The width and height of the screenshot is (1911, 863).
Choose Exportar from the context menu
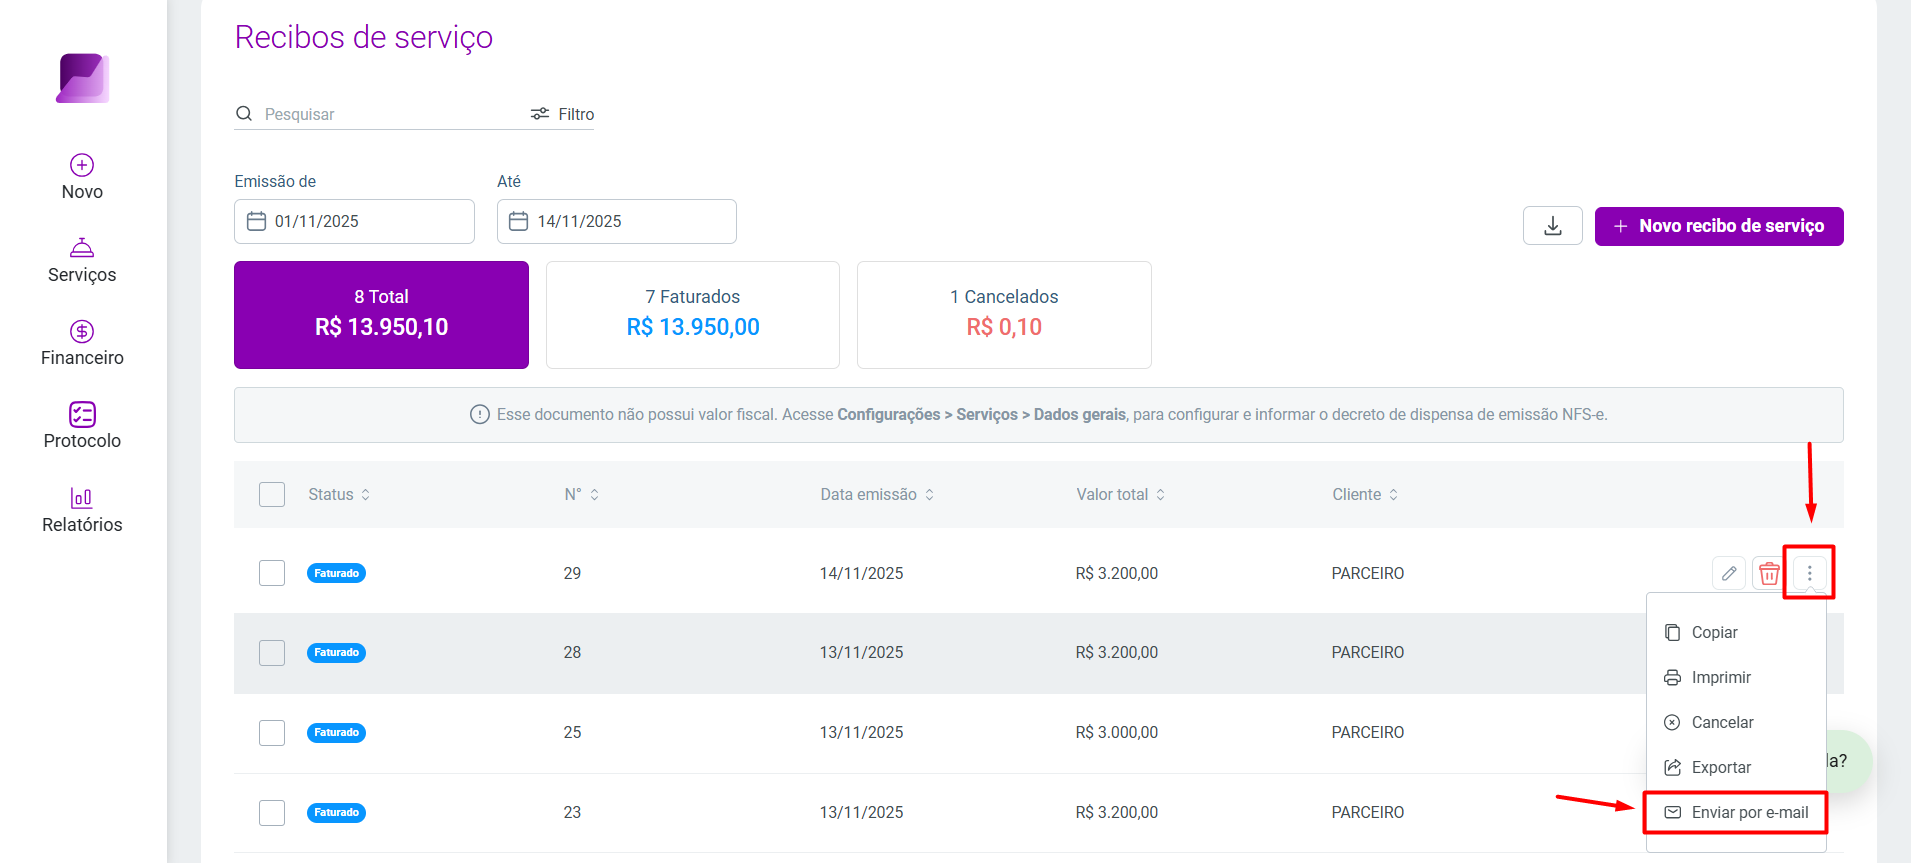1736,767
